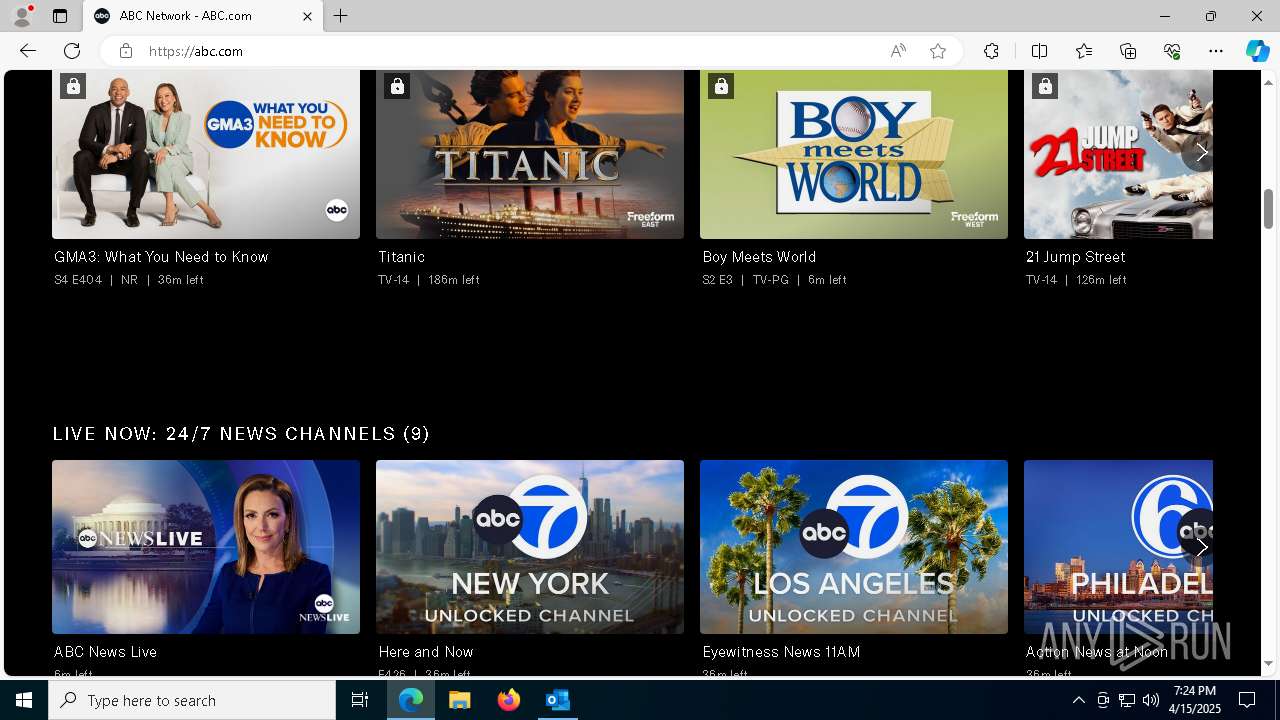Open File Explorer from the taskbar
This screenshot has height=720, width=1280.
(460, 700)
